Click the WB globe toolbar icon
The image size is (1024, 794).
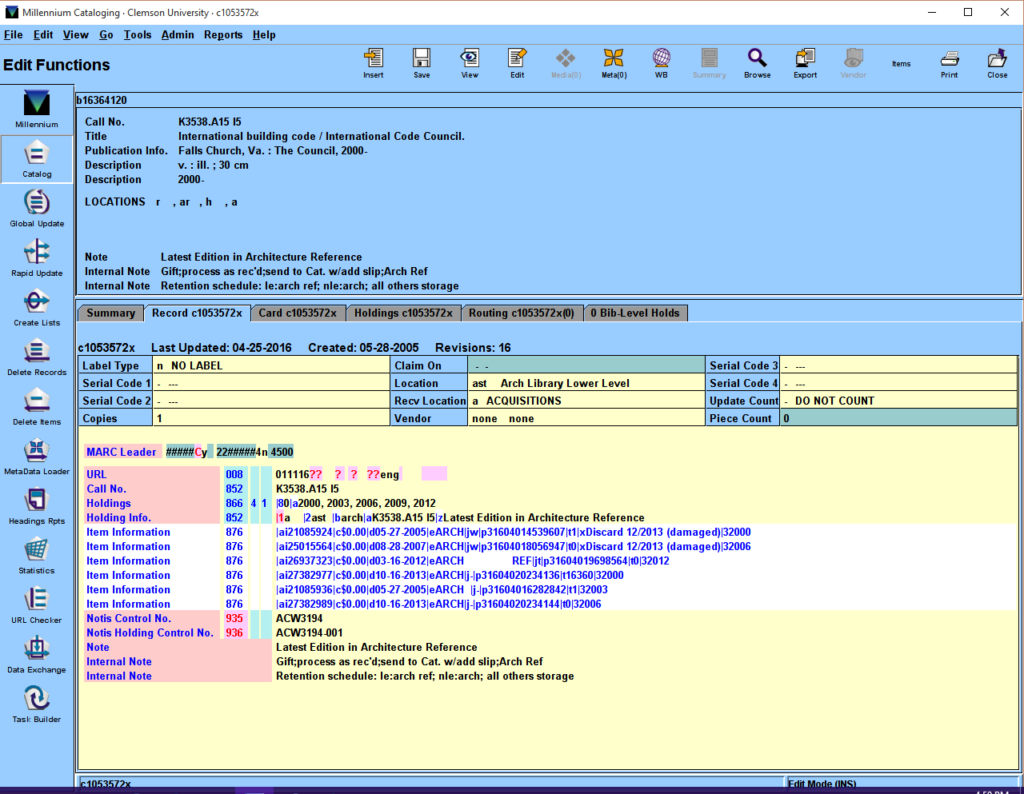click(x=661, y=62)
